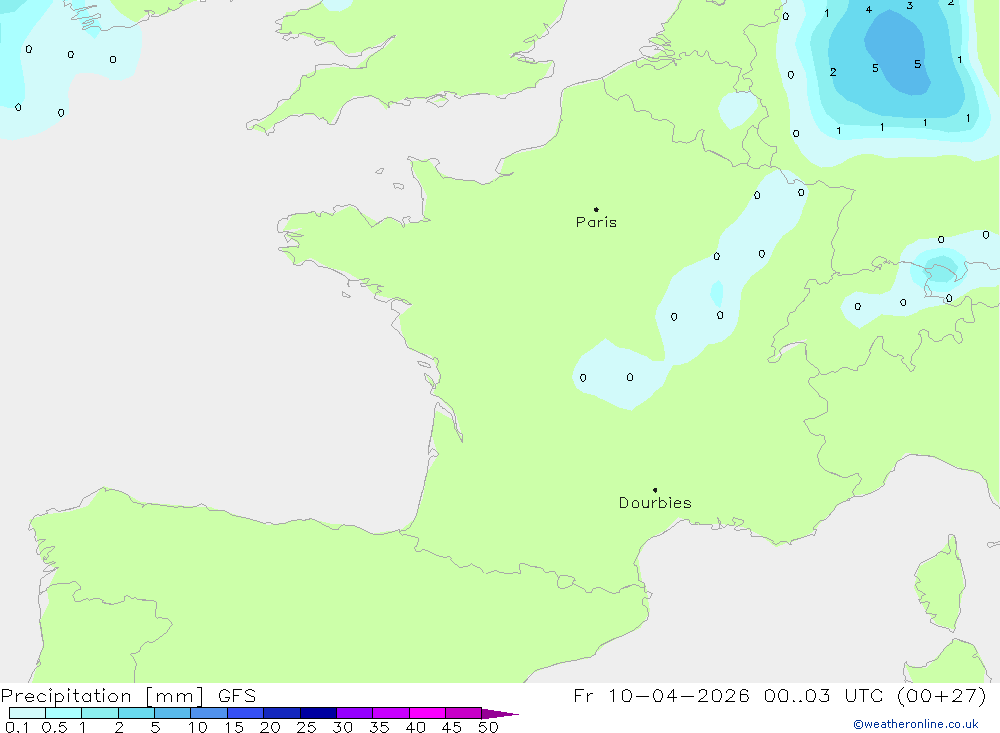Pick the 5–10 mm legend swatch
Viewport: 1000px width, 733px height.
(173, 713)
